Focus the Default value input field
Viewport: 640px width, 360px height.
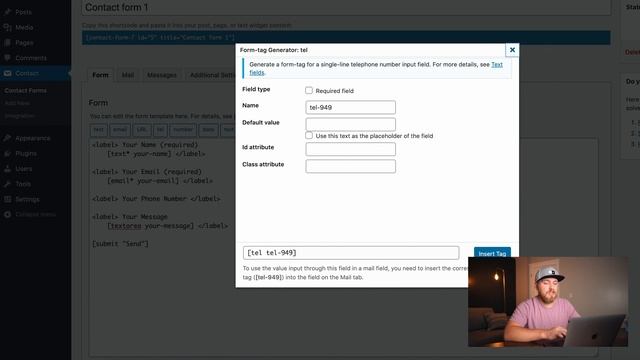pos(351,124)
